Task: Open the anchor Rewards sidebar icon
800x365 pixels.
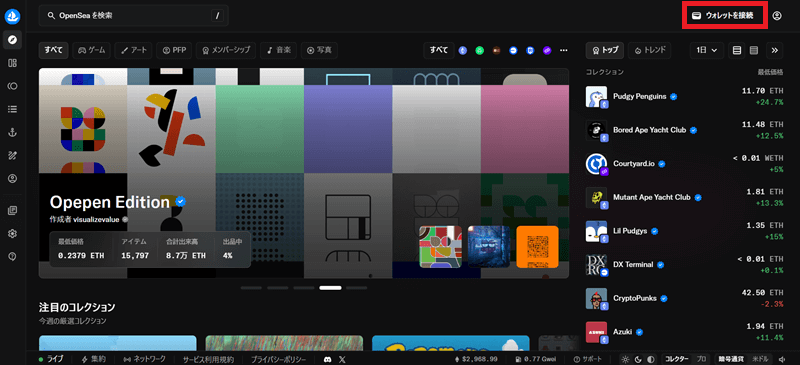Action: pyautogui.click(x=12, y=132)
